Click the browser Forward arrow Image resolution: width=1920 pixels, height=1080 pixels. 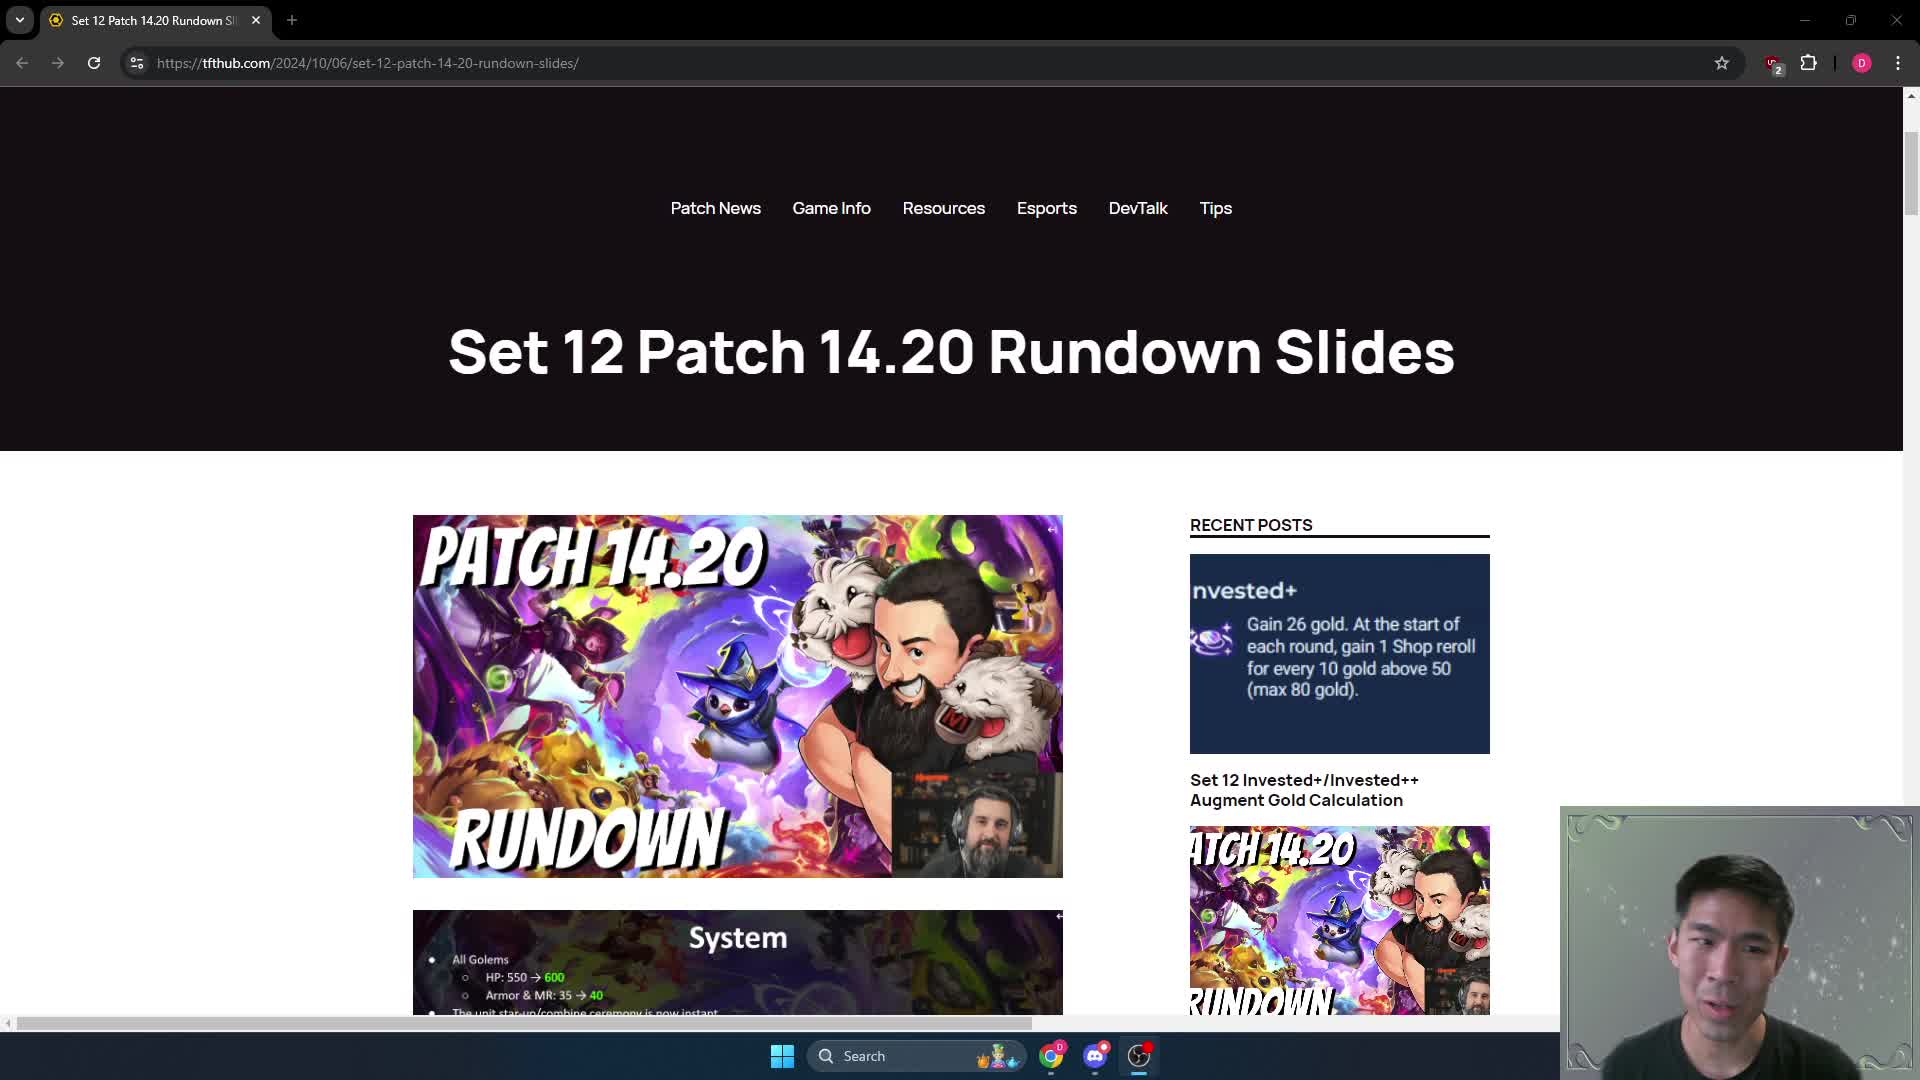58,63
